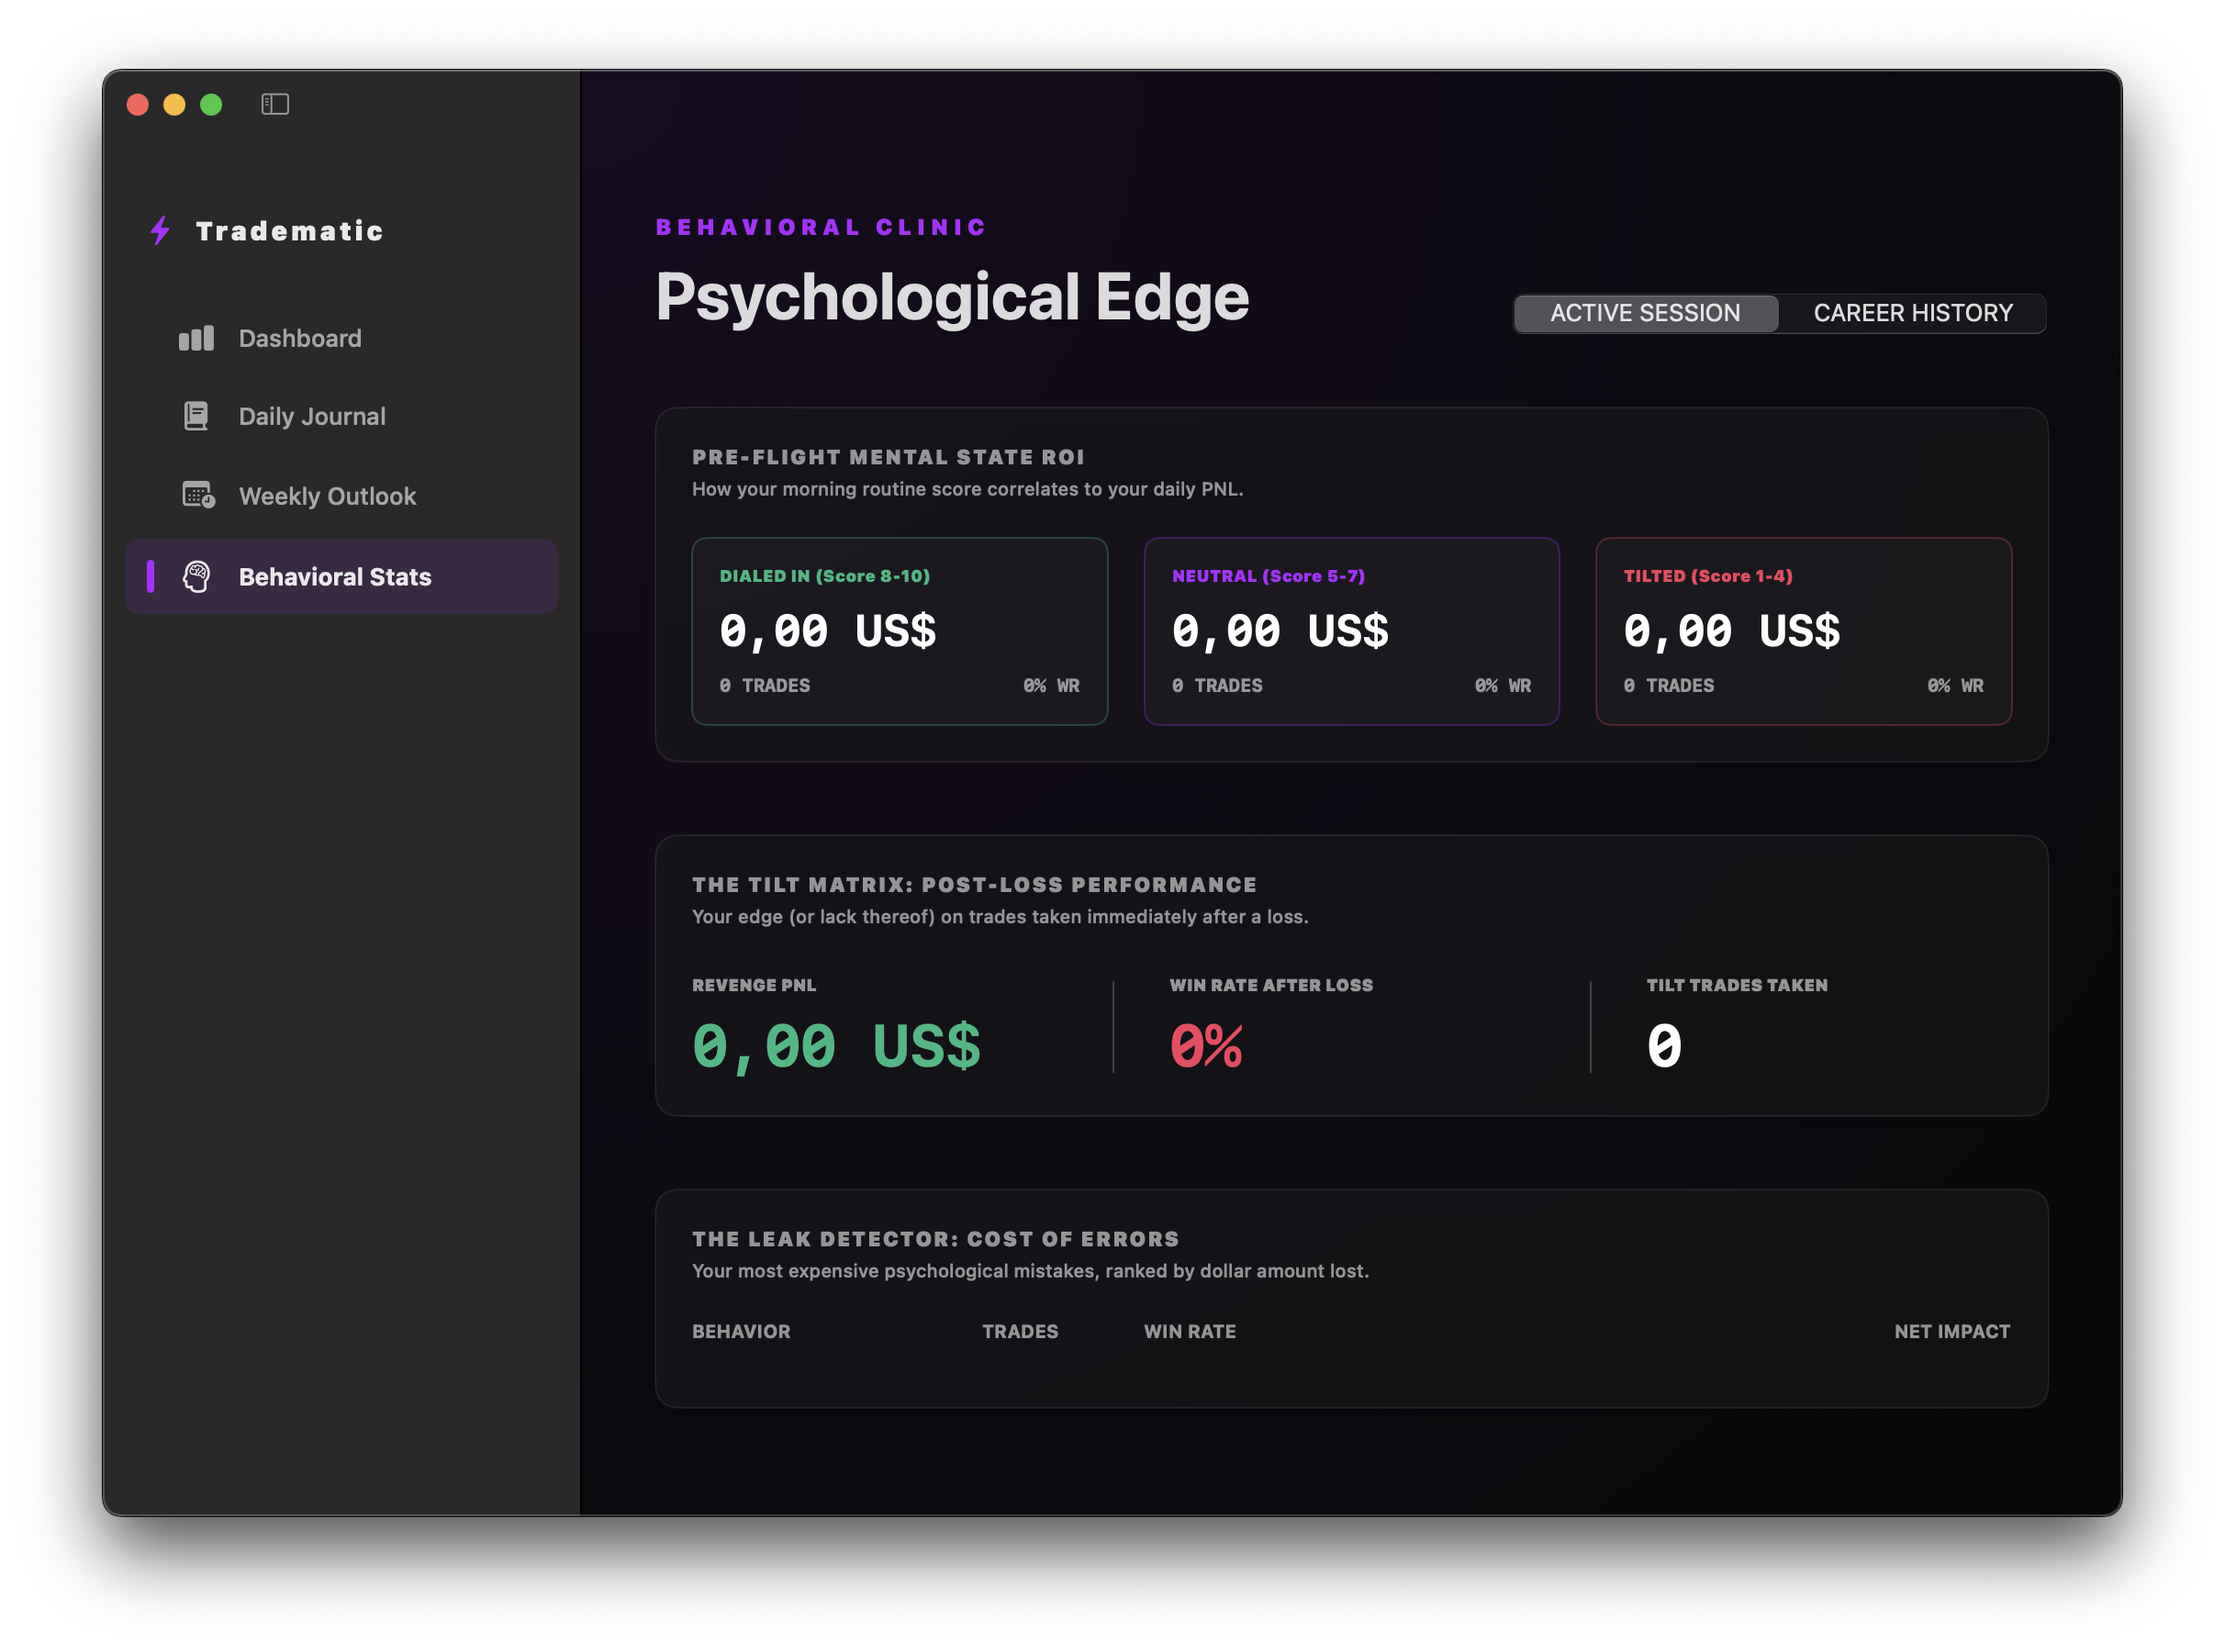The width and height of the screenshot is (2225, 1652).
Task: Click the NET IMPACT column header
Action: (1952, 1331)
